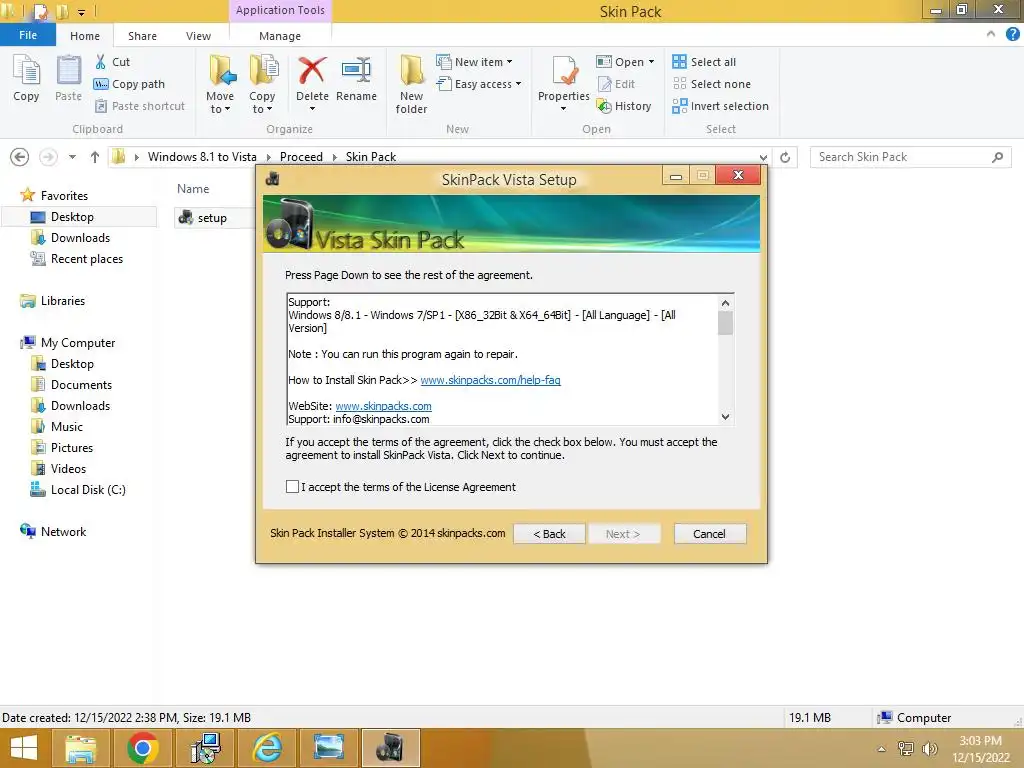Expand the New item dropdown
The height and width of the screenshot is (768, 1024).
point(509,62)
